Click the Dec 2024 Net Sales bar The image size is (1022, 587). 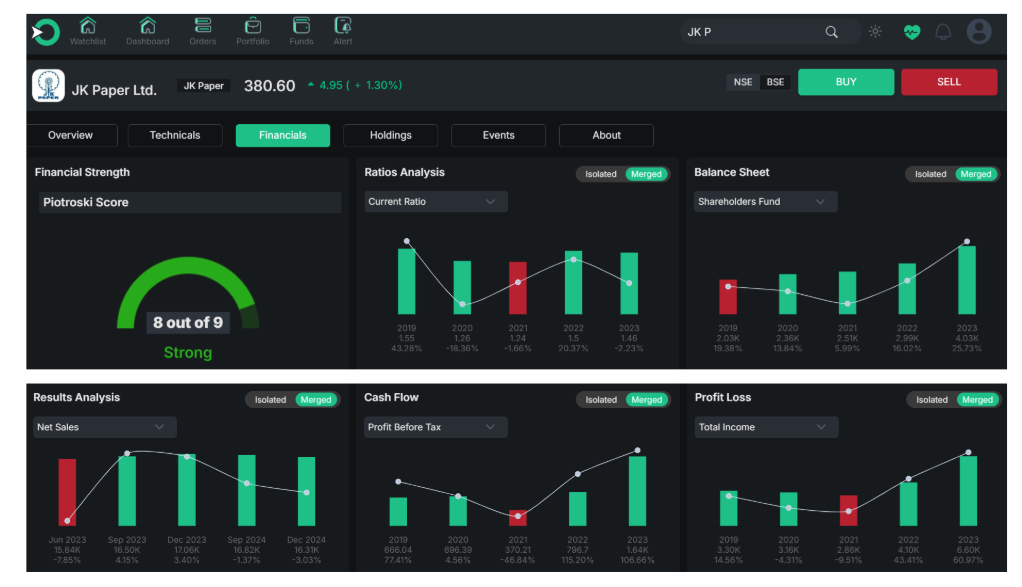tap(306, 491)
